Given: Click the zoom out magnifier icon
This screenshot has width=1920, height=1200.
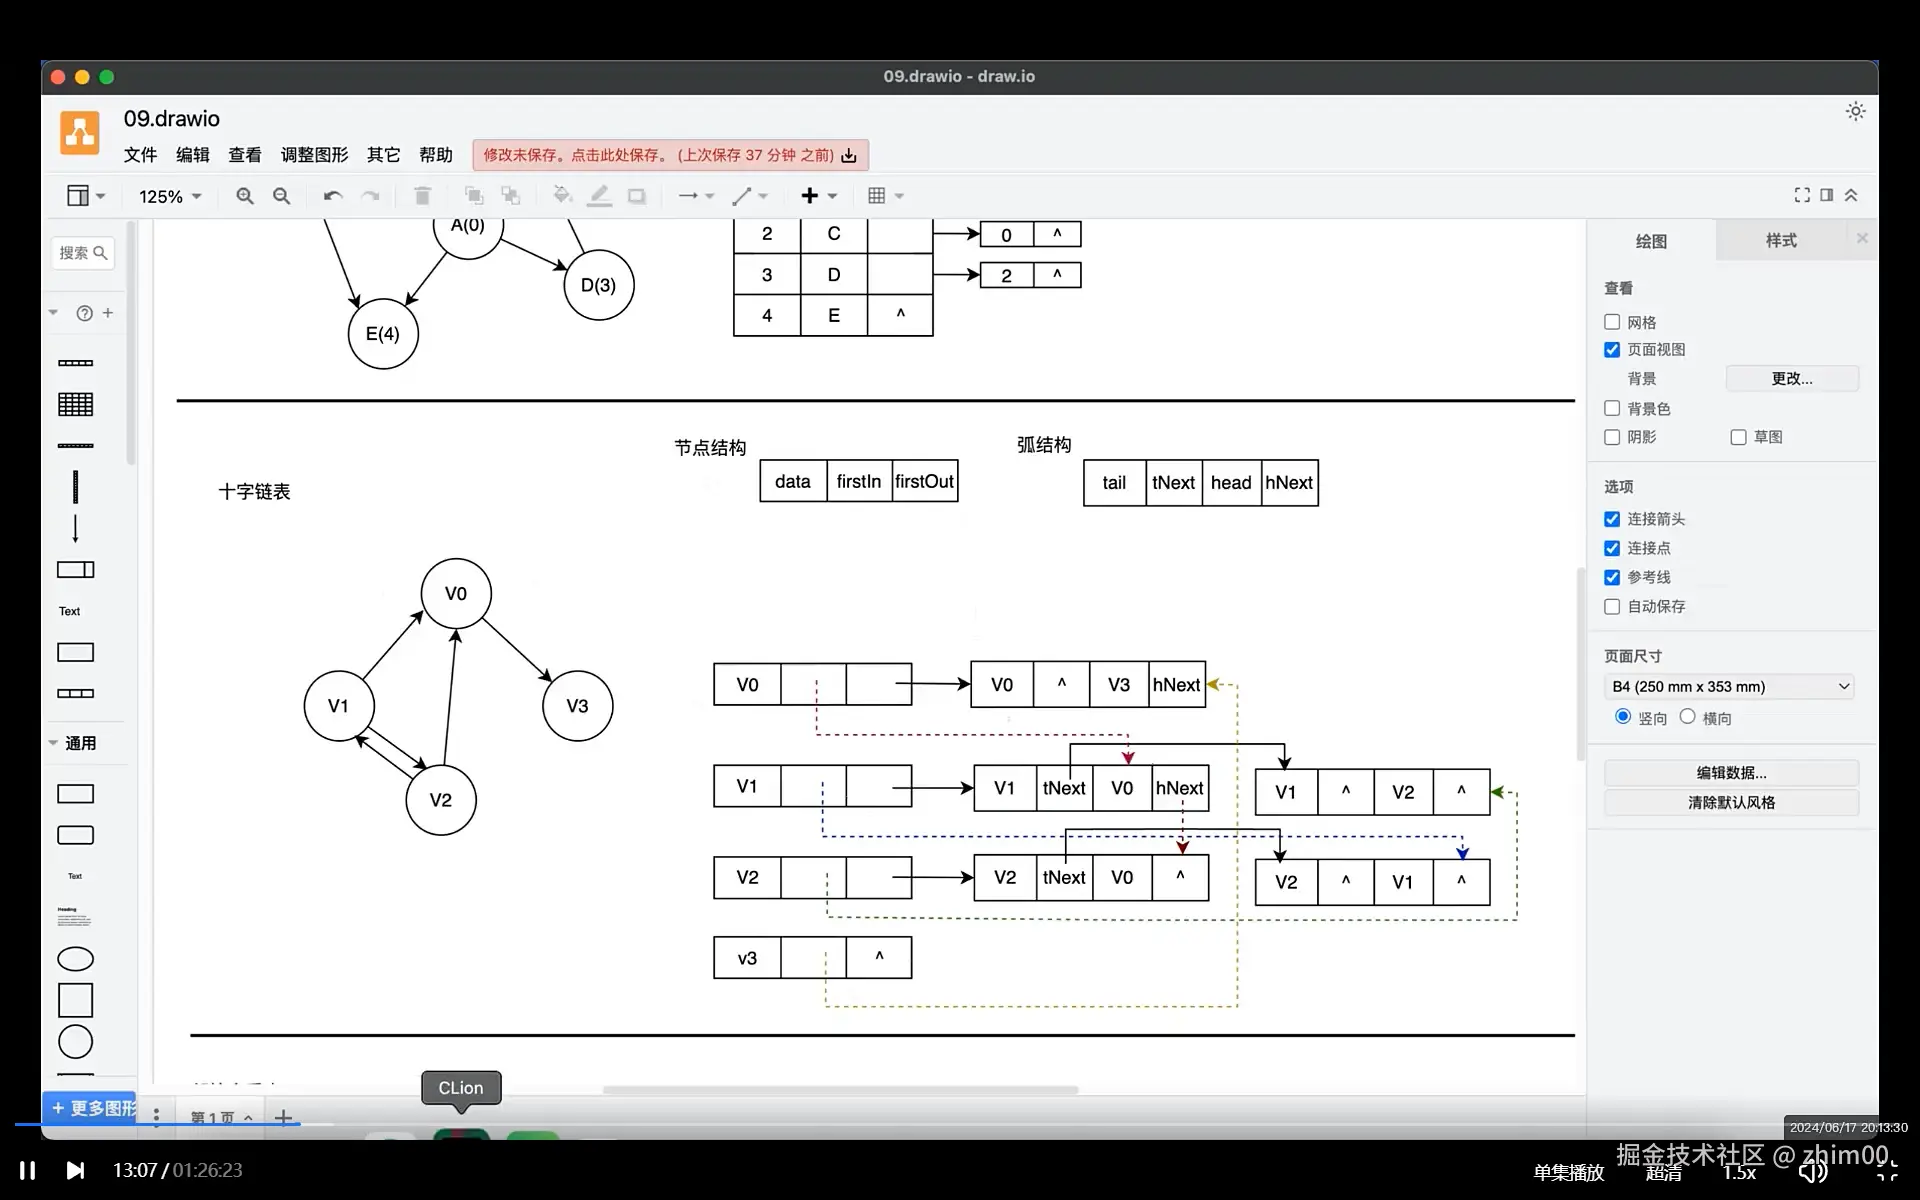Looking at the screenshot, I should click(282, 196).
